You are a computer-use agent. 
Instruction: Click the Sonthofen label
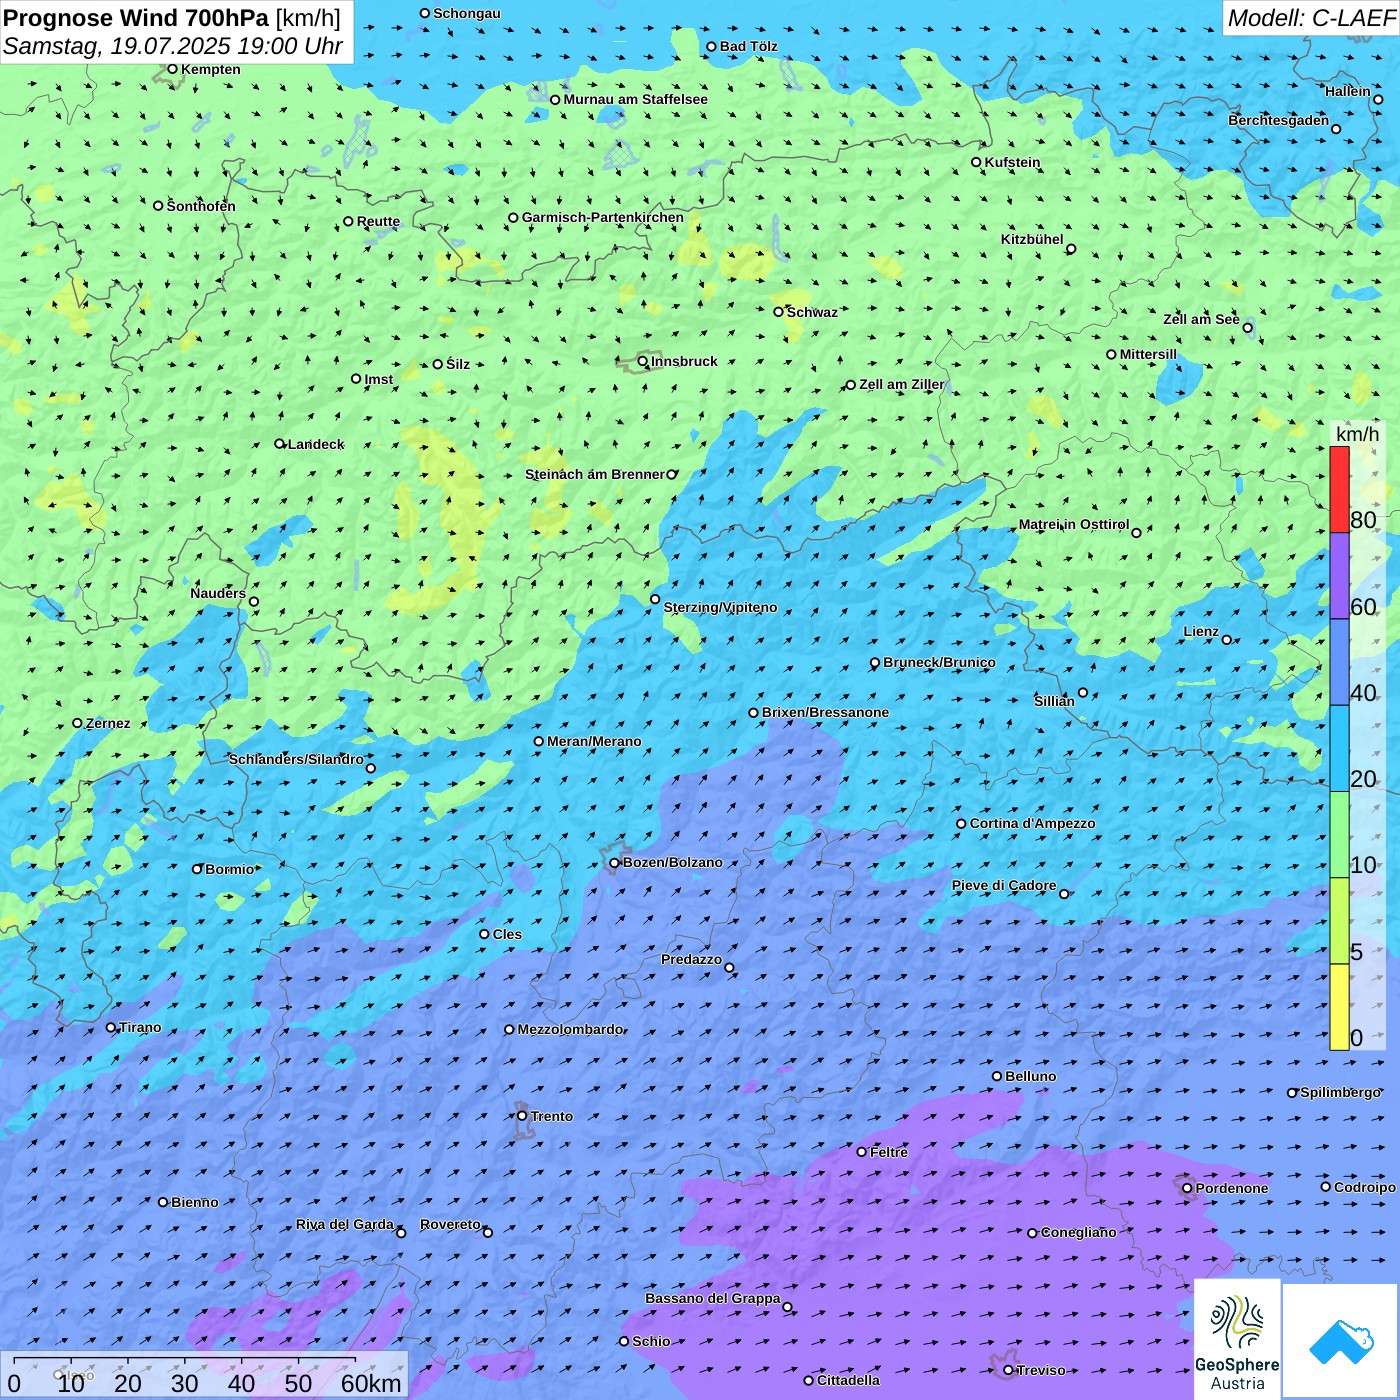pos(202,206)
